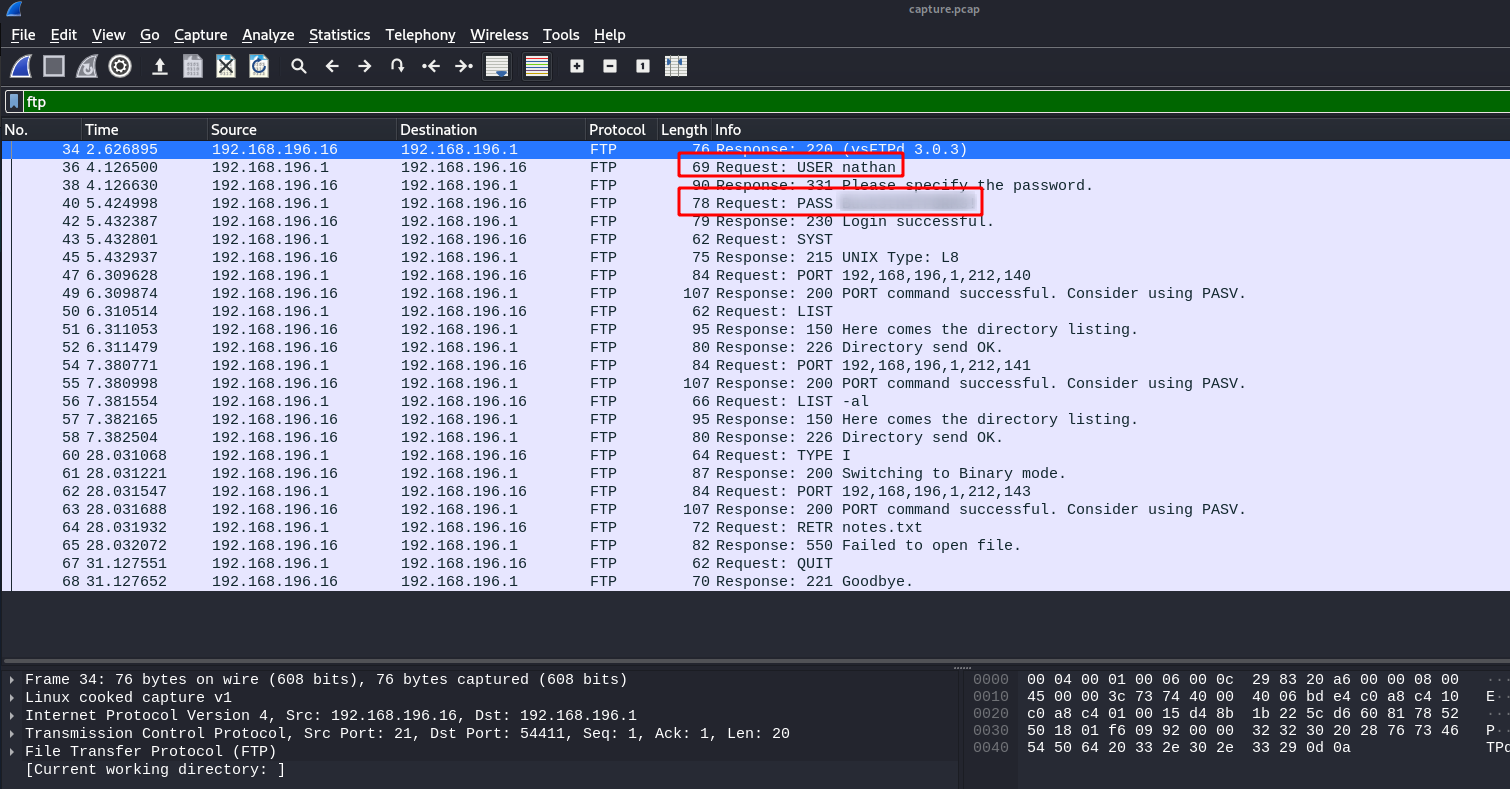
Task: Reset zoom with the normal size icon
Action: click(x=642, y=66)
